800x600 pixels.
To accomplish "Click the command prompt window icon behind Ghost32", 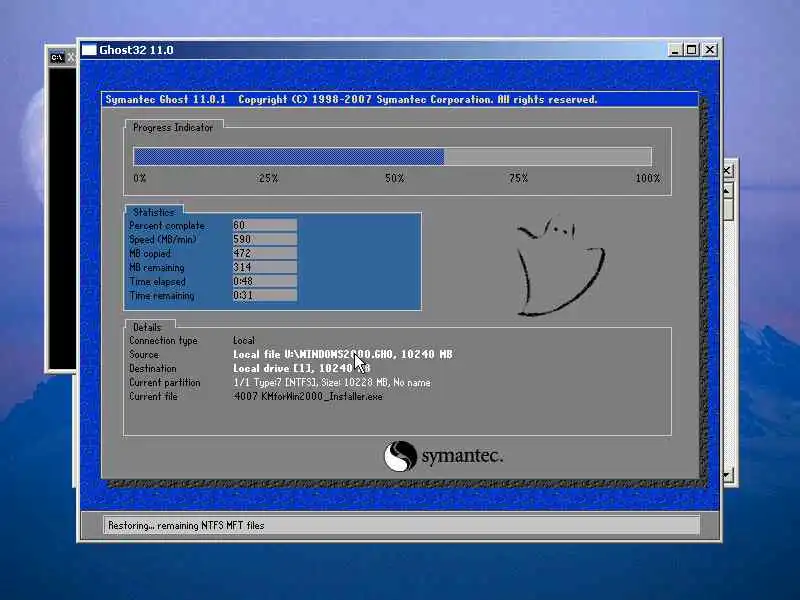I will [57, 57].
